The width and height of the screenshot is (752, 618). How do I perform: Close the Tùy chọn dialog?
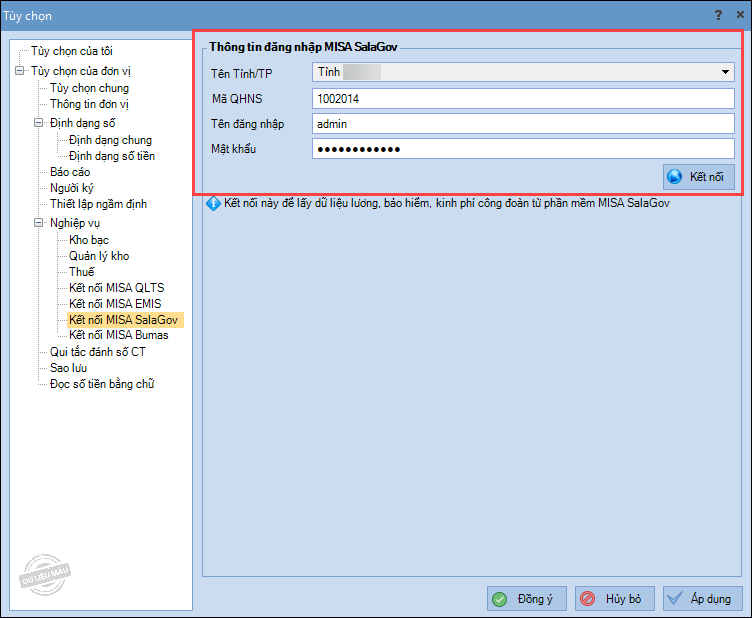[x=740, y=15]
